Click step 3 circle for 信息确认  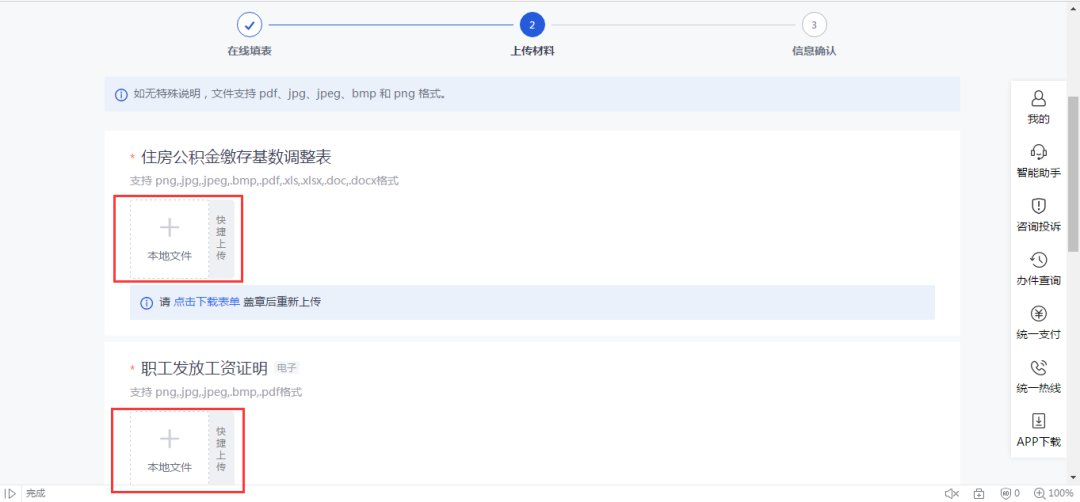[814, 25]
